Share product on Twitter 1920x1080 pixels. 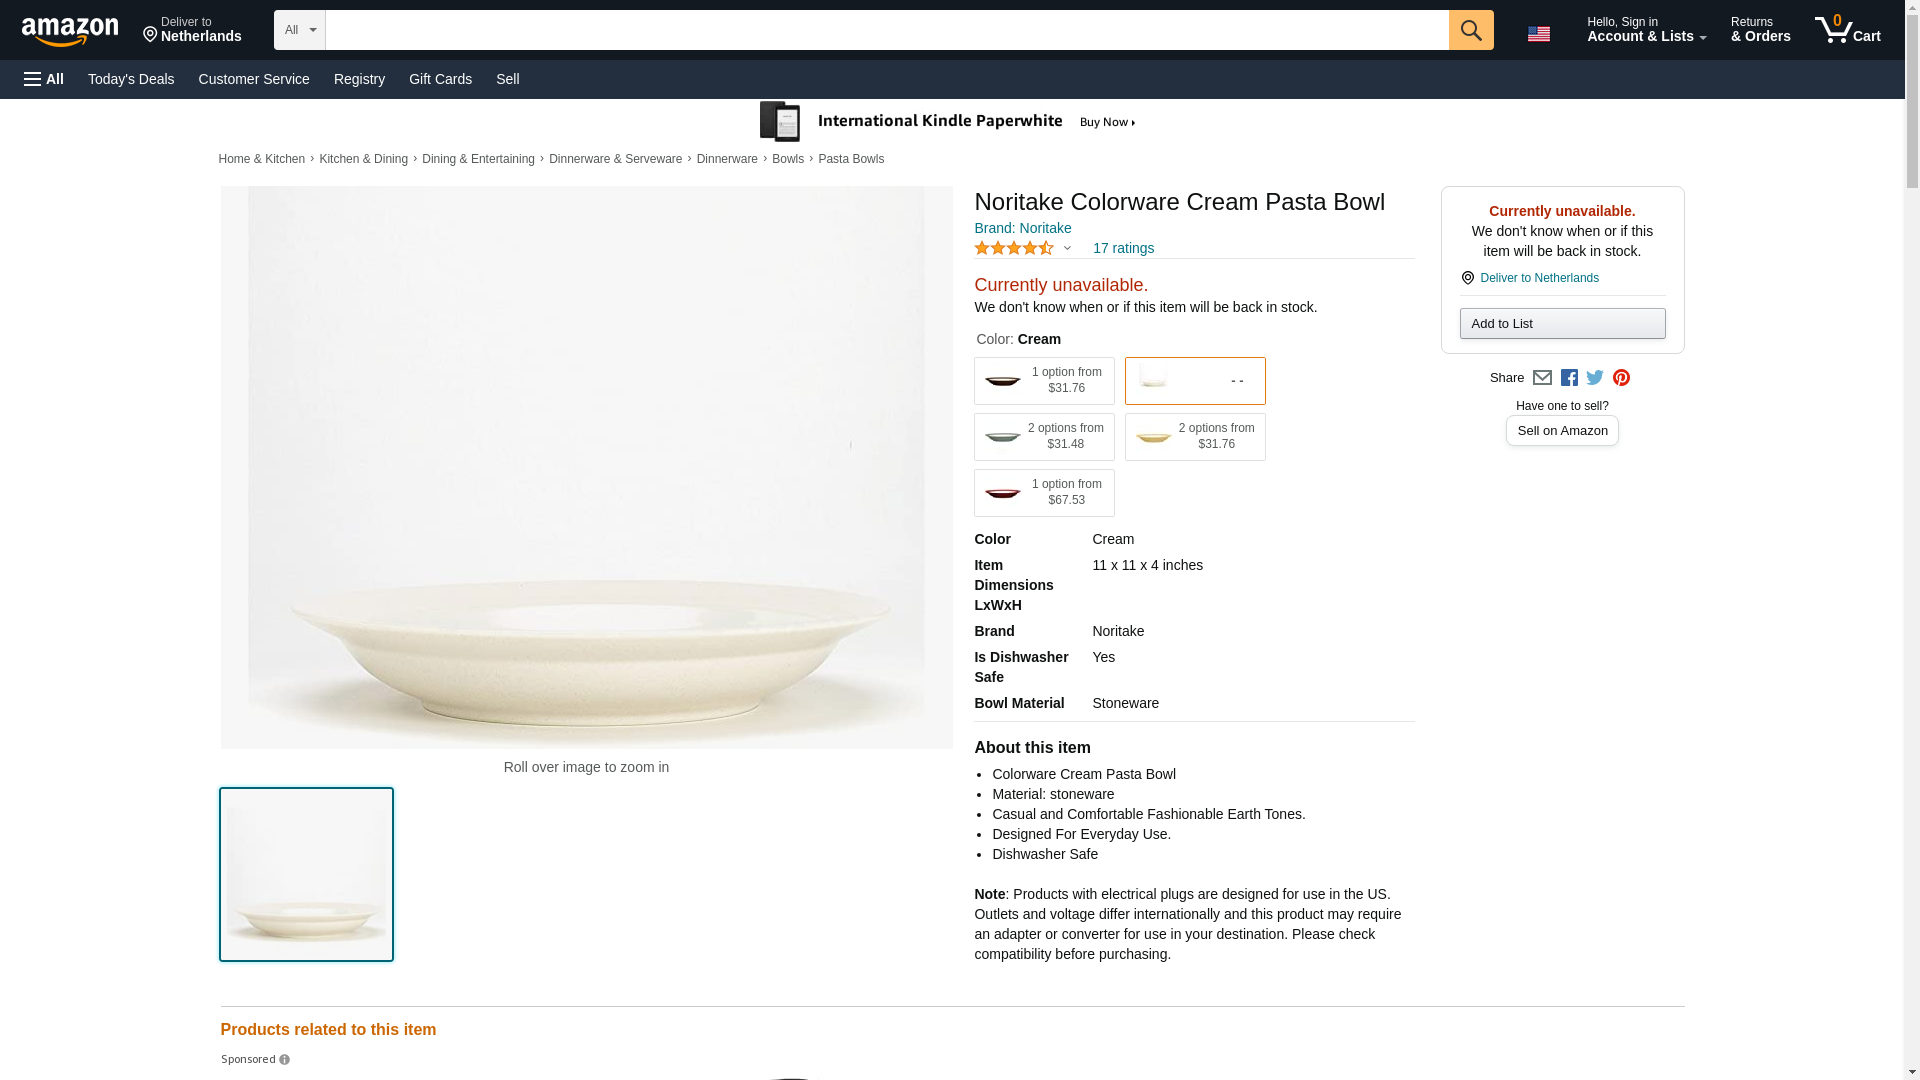coord(1595,378)
